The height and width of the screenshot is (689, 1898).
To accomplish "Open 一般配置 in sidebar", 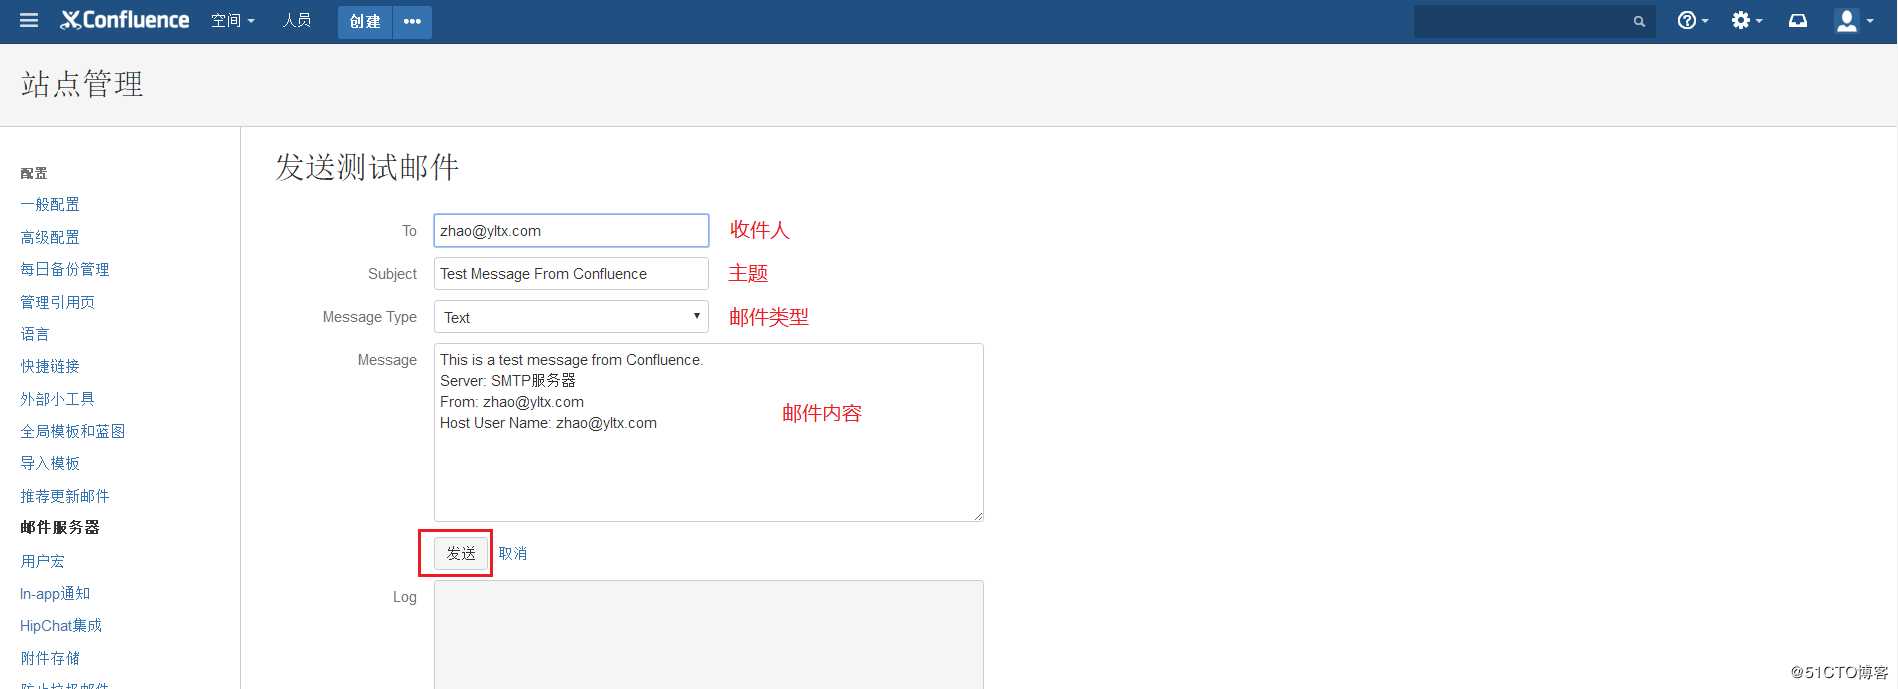I will click(50, 204).
